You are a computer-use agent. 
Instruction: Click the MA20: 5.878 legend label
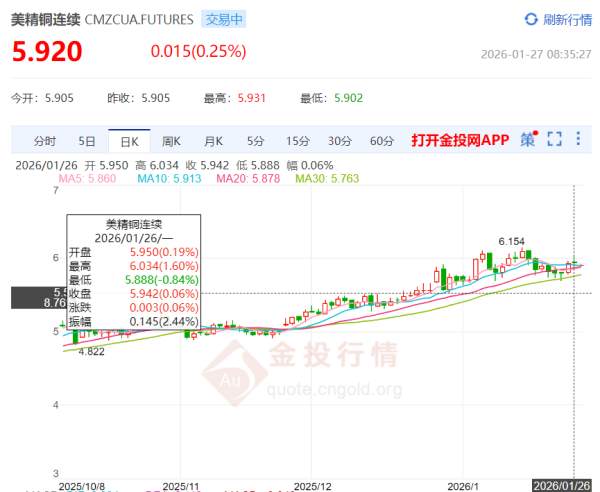click(248, 179)
